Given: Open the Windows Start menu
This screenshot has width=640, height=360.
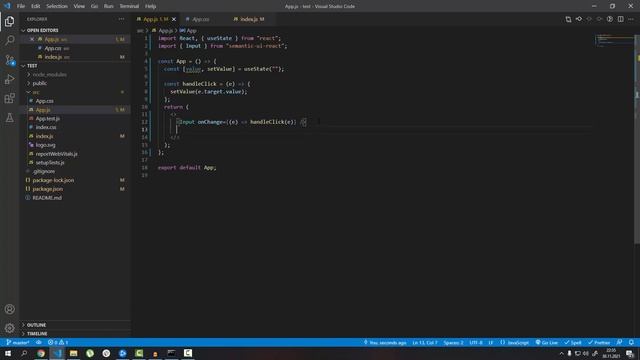Looking at the screenshot, I should click(x=8, y=353).
